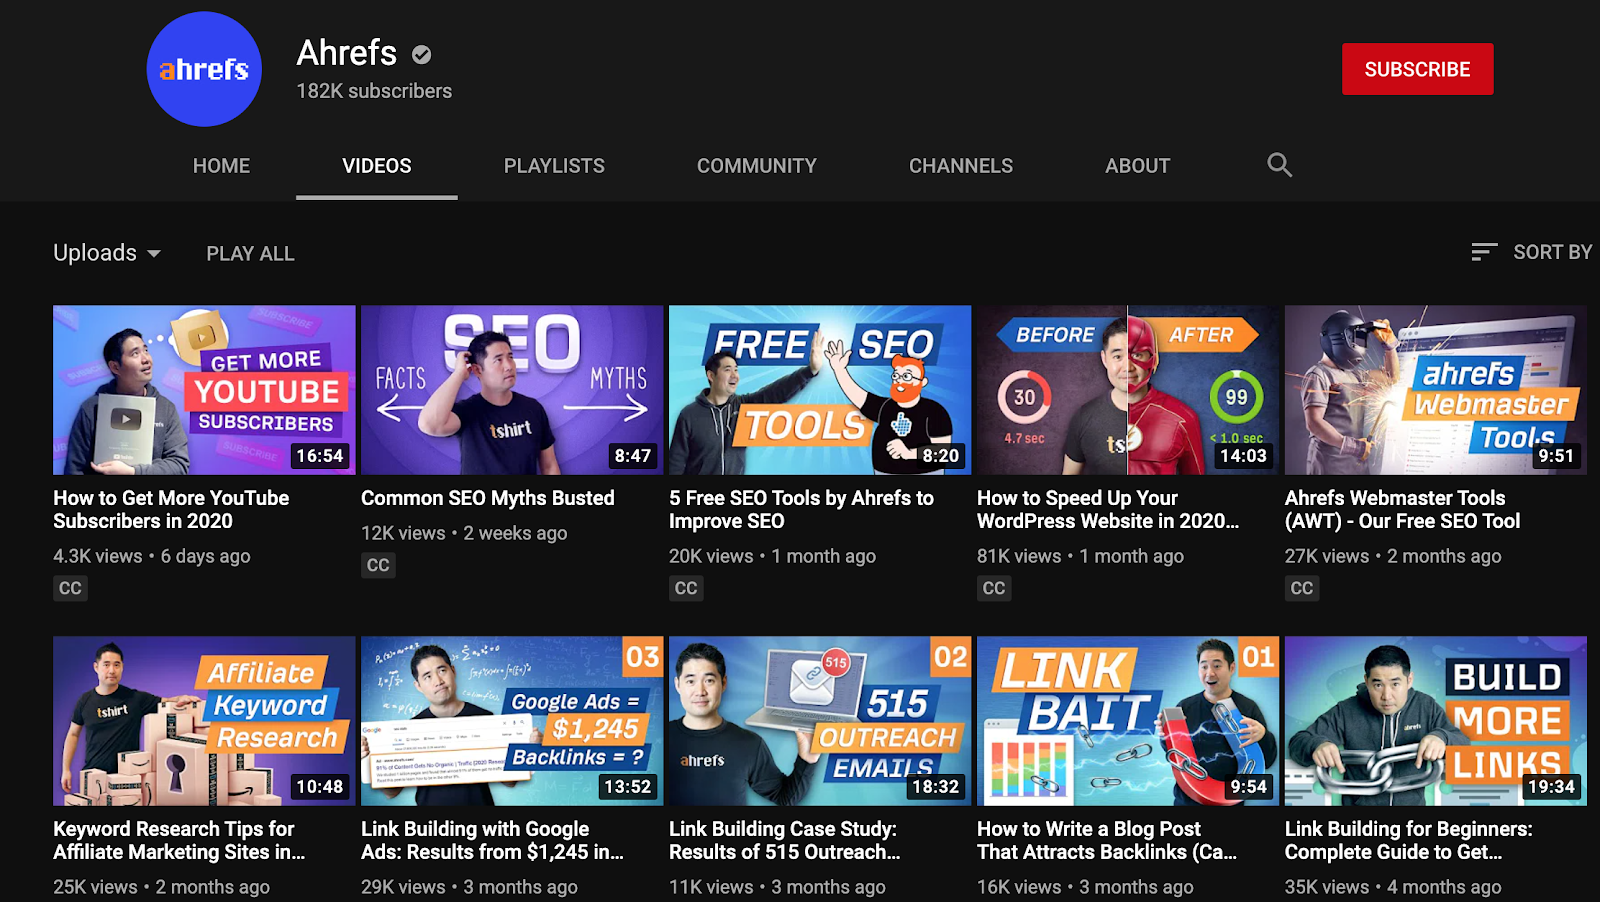Image resolution: width=1600 pixels, height=902 pixels.
Task: Open title 'Link Building for Beginners' link
Action: 1409,841
